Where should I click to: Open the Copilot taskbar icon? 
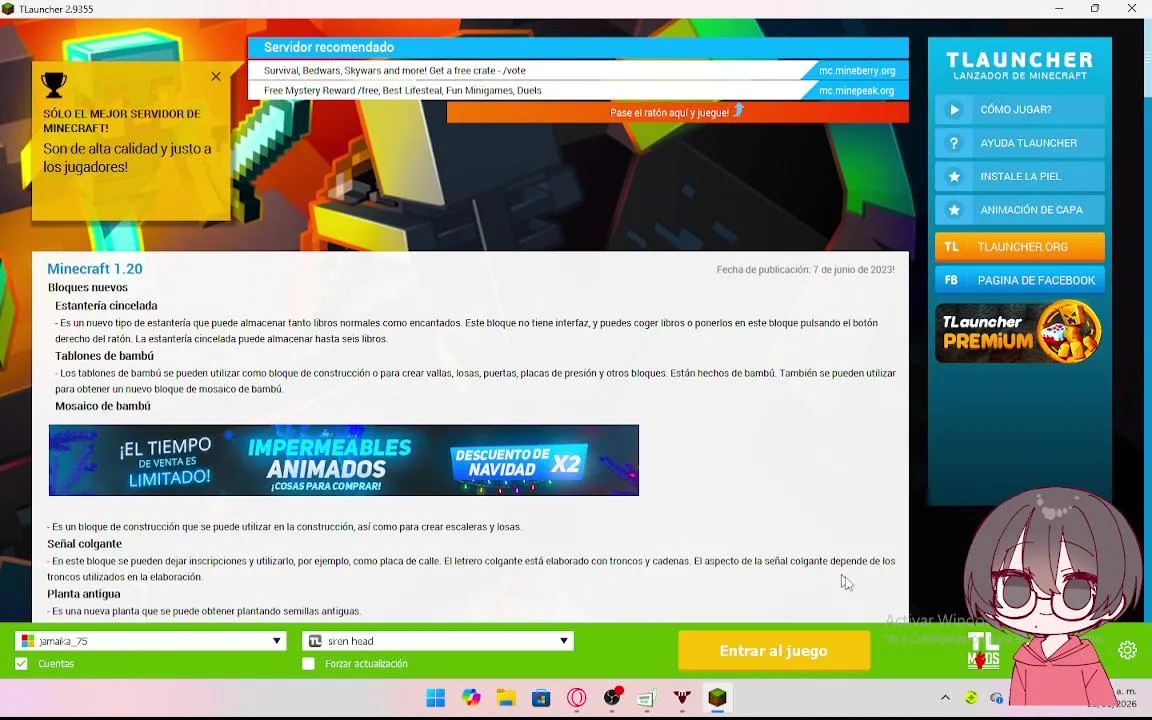(471, 697)
